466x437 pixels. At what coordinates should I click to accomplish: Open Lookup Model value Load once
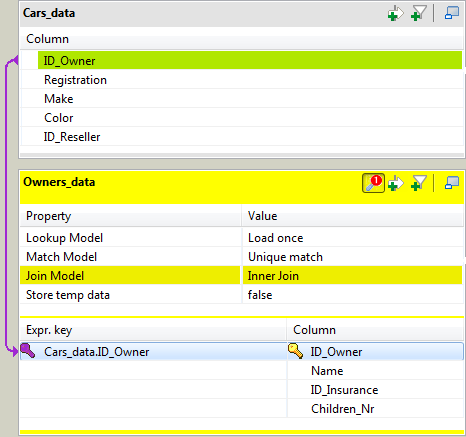click(x=353, y=238)
